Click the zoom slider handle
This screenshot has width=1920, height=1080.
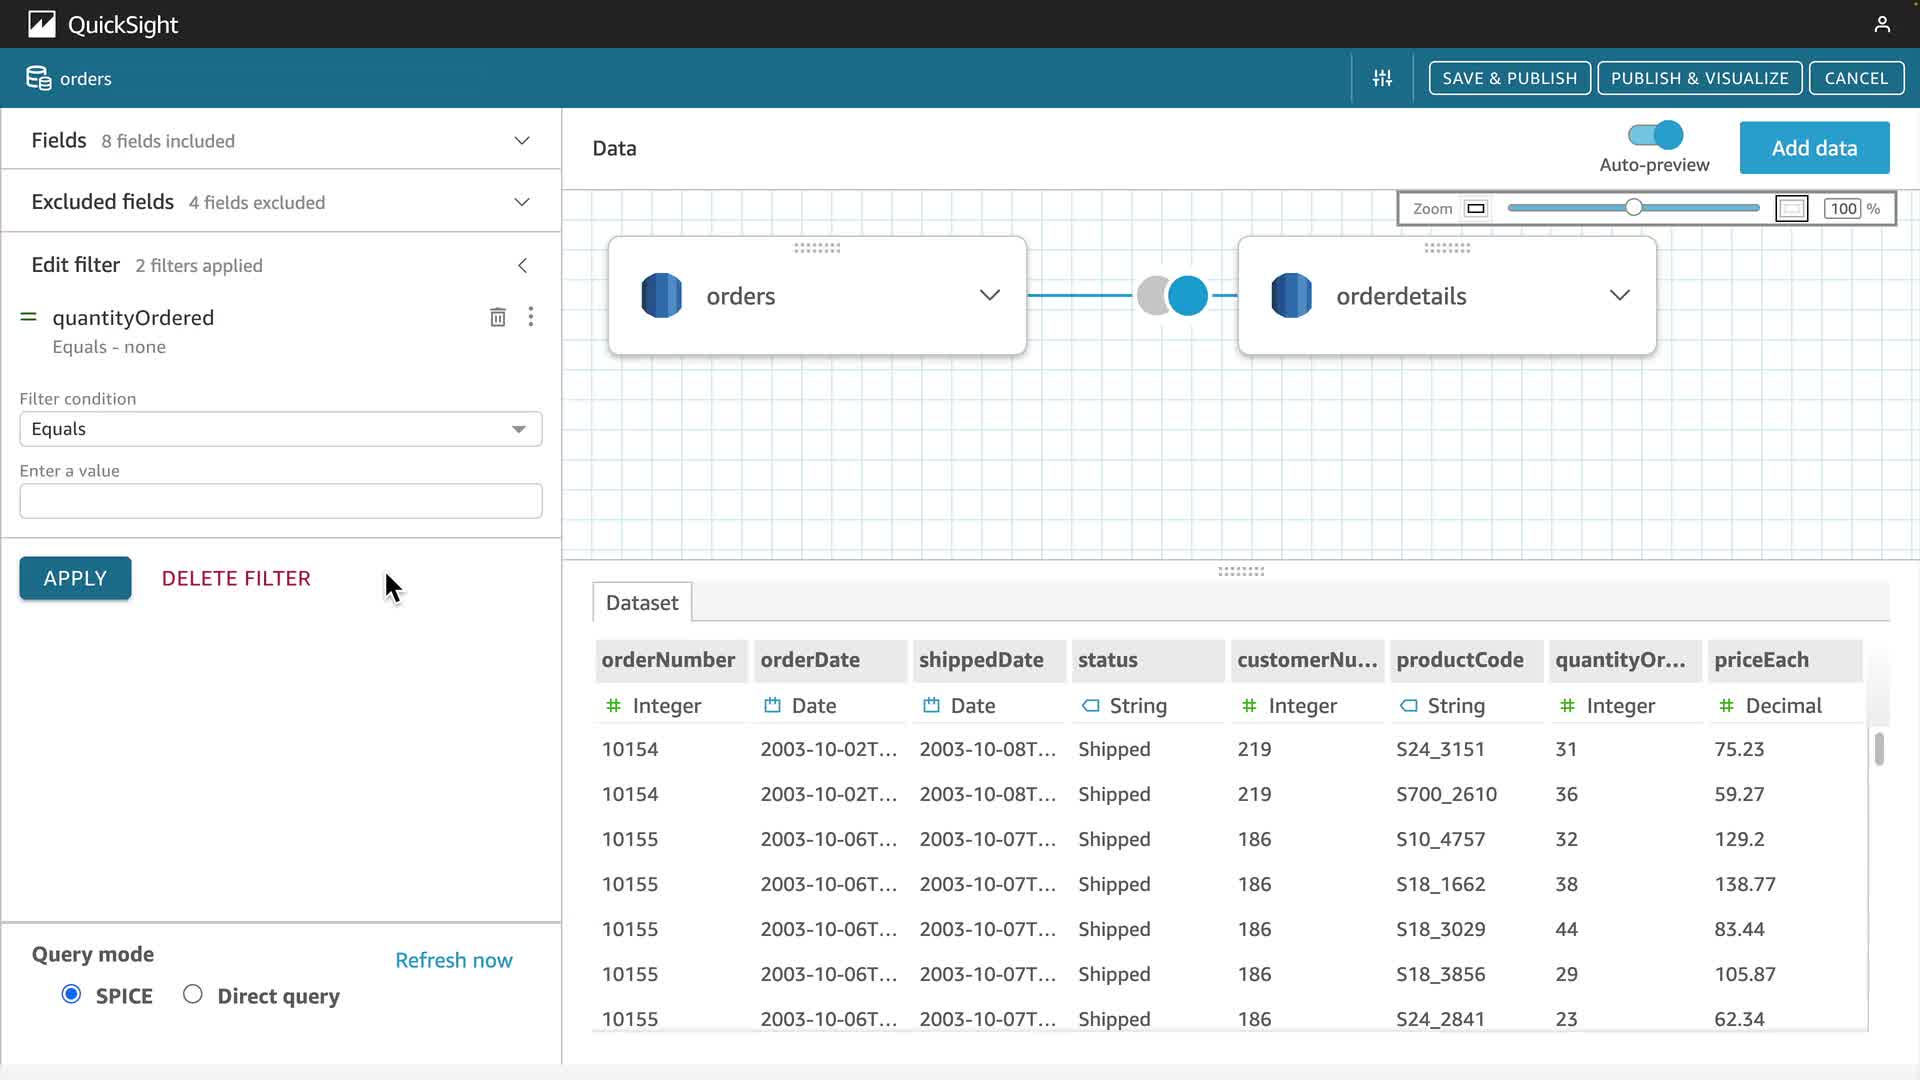coord(1633,208)
